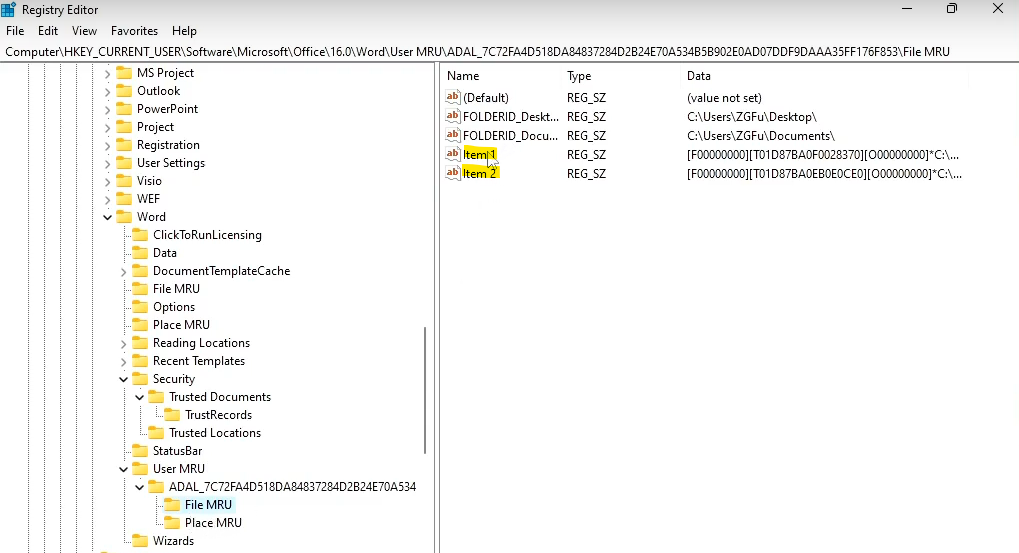Click the Registry Editor title bar icon

pos(8,9)
